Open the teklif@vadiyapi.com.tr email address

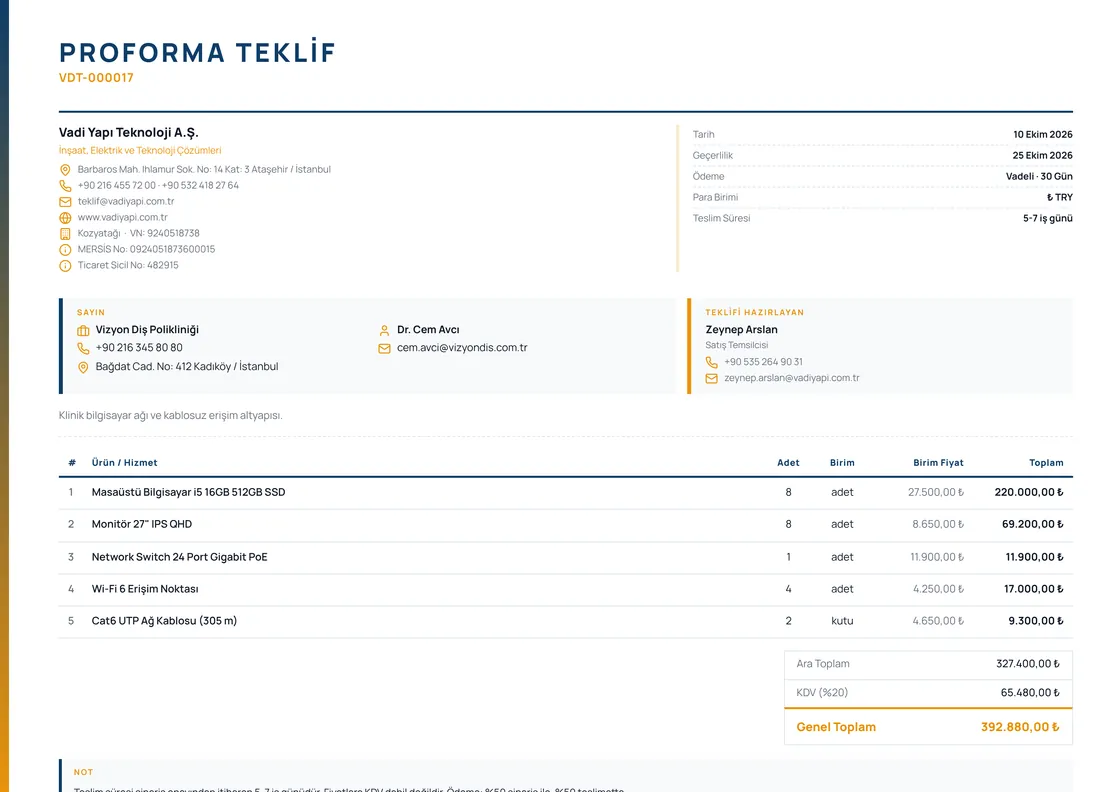[126, 201]
